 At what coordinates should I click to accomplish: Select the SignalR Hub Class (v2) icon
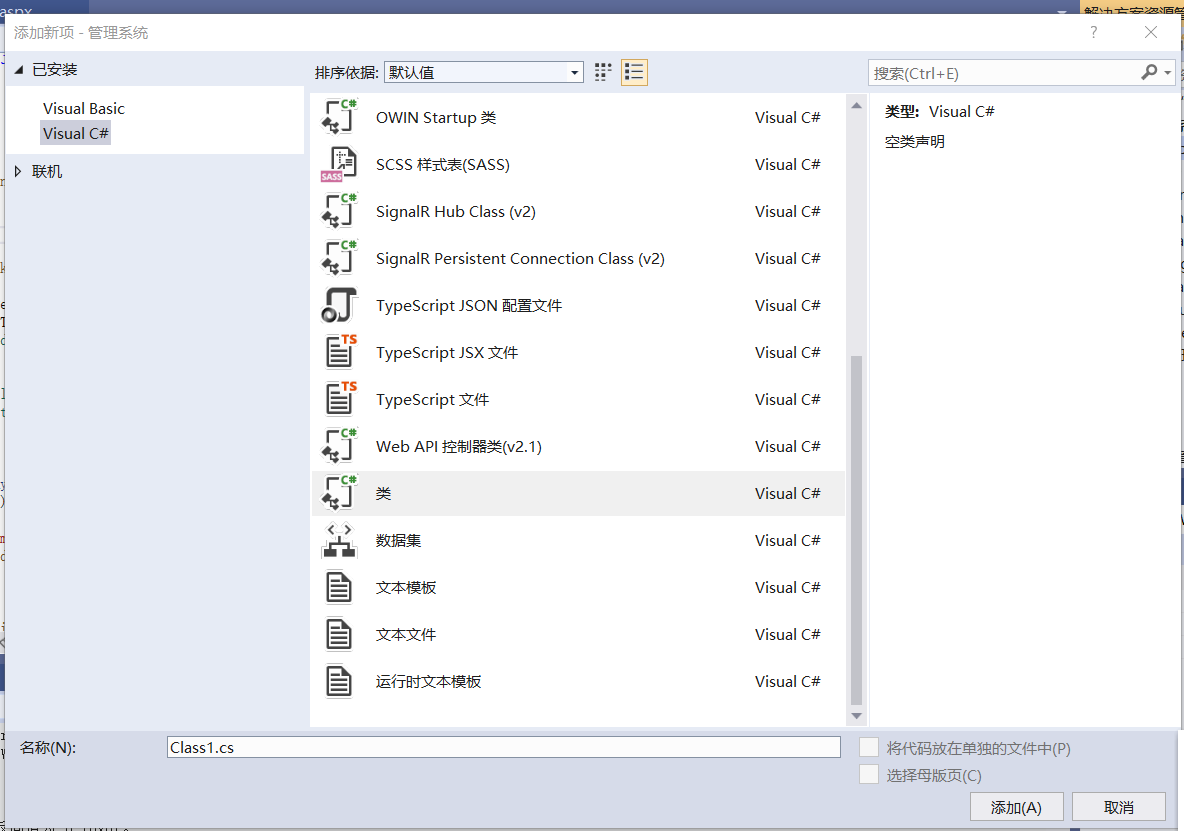click(339, 211)
